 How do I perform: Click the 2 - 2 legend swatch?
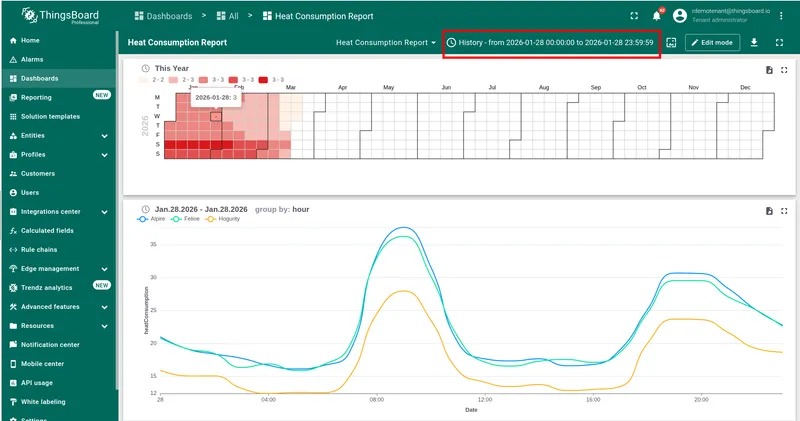[143, 80]
